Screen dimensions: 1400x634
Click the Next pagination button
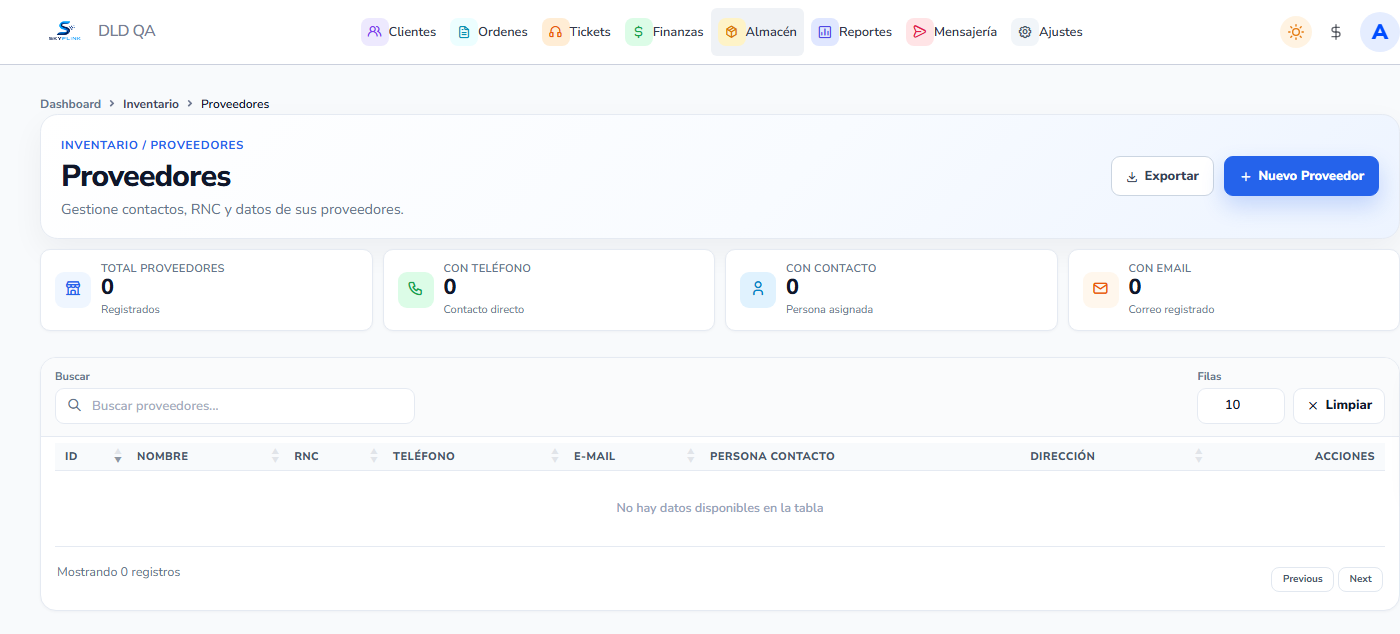(x=1360, y=579)
